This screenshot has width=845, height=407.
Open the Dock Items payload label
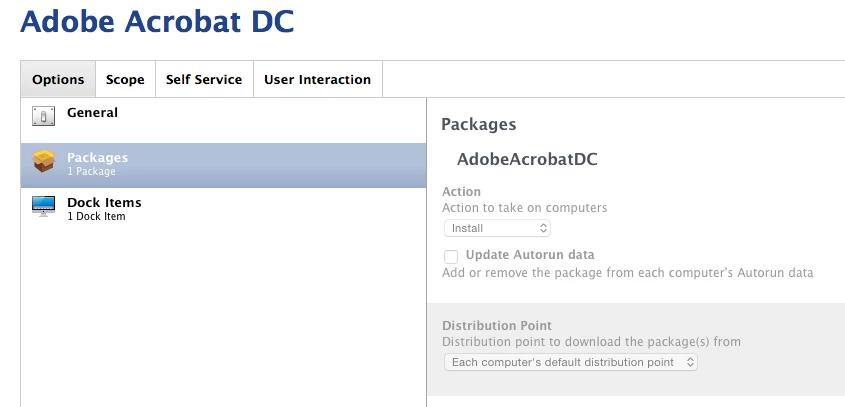(104, 203)
